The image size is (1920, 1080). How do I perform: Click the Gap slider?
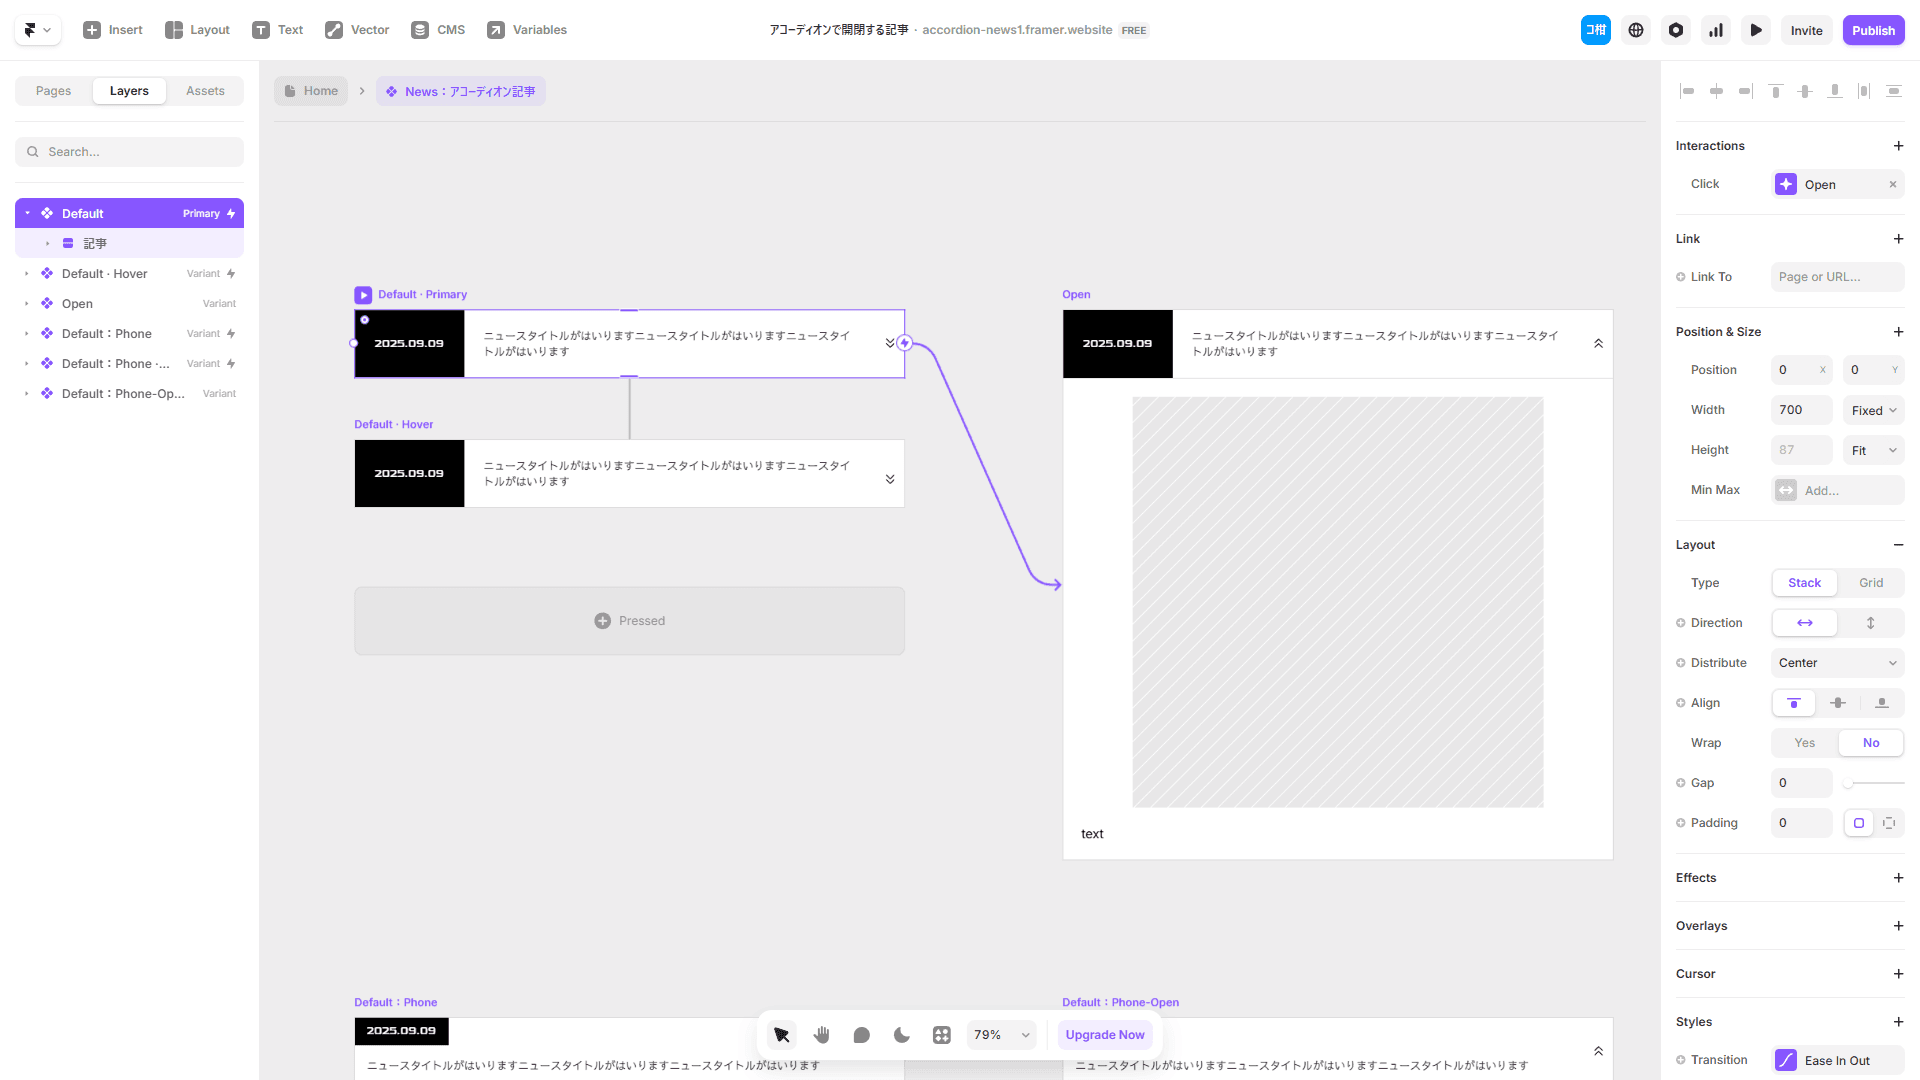[1874, 783]
